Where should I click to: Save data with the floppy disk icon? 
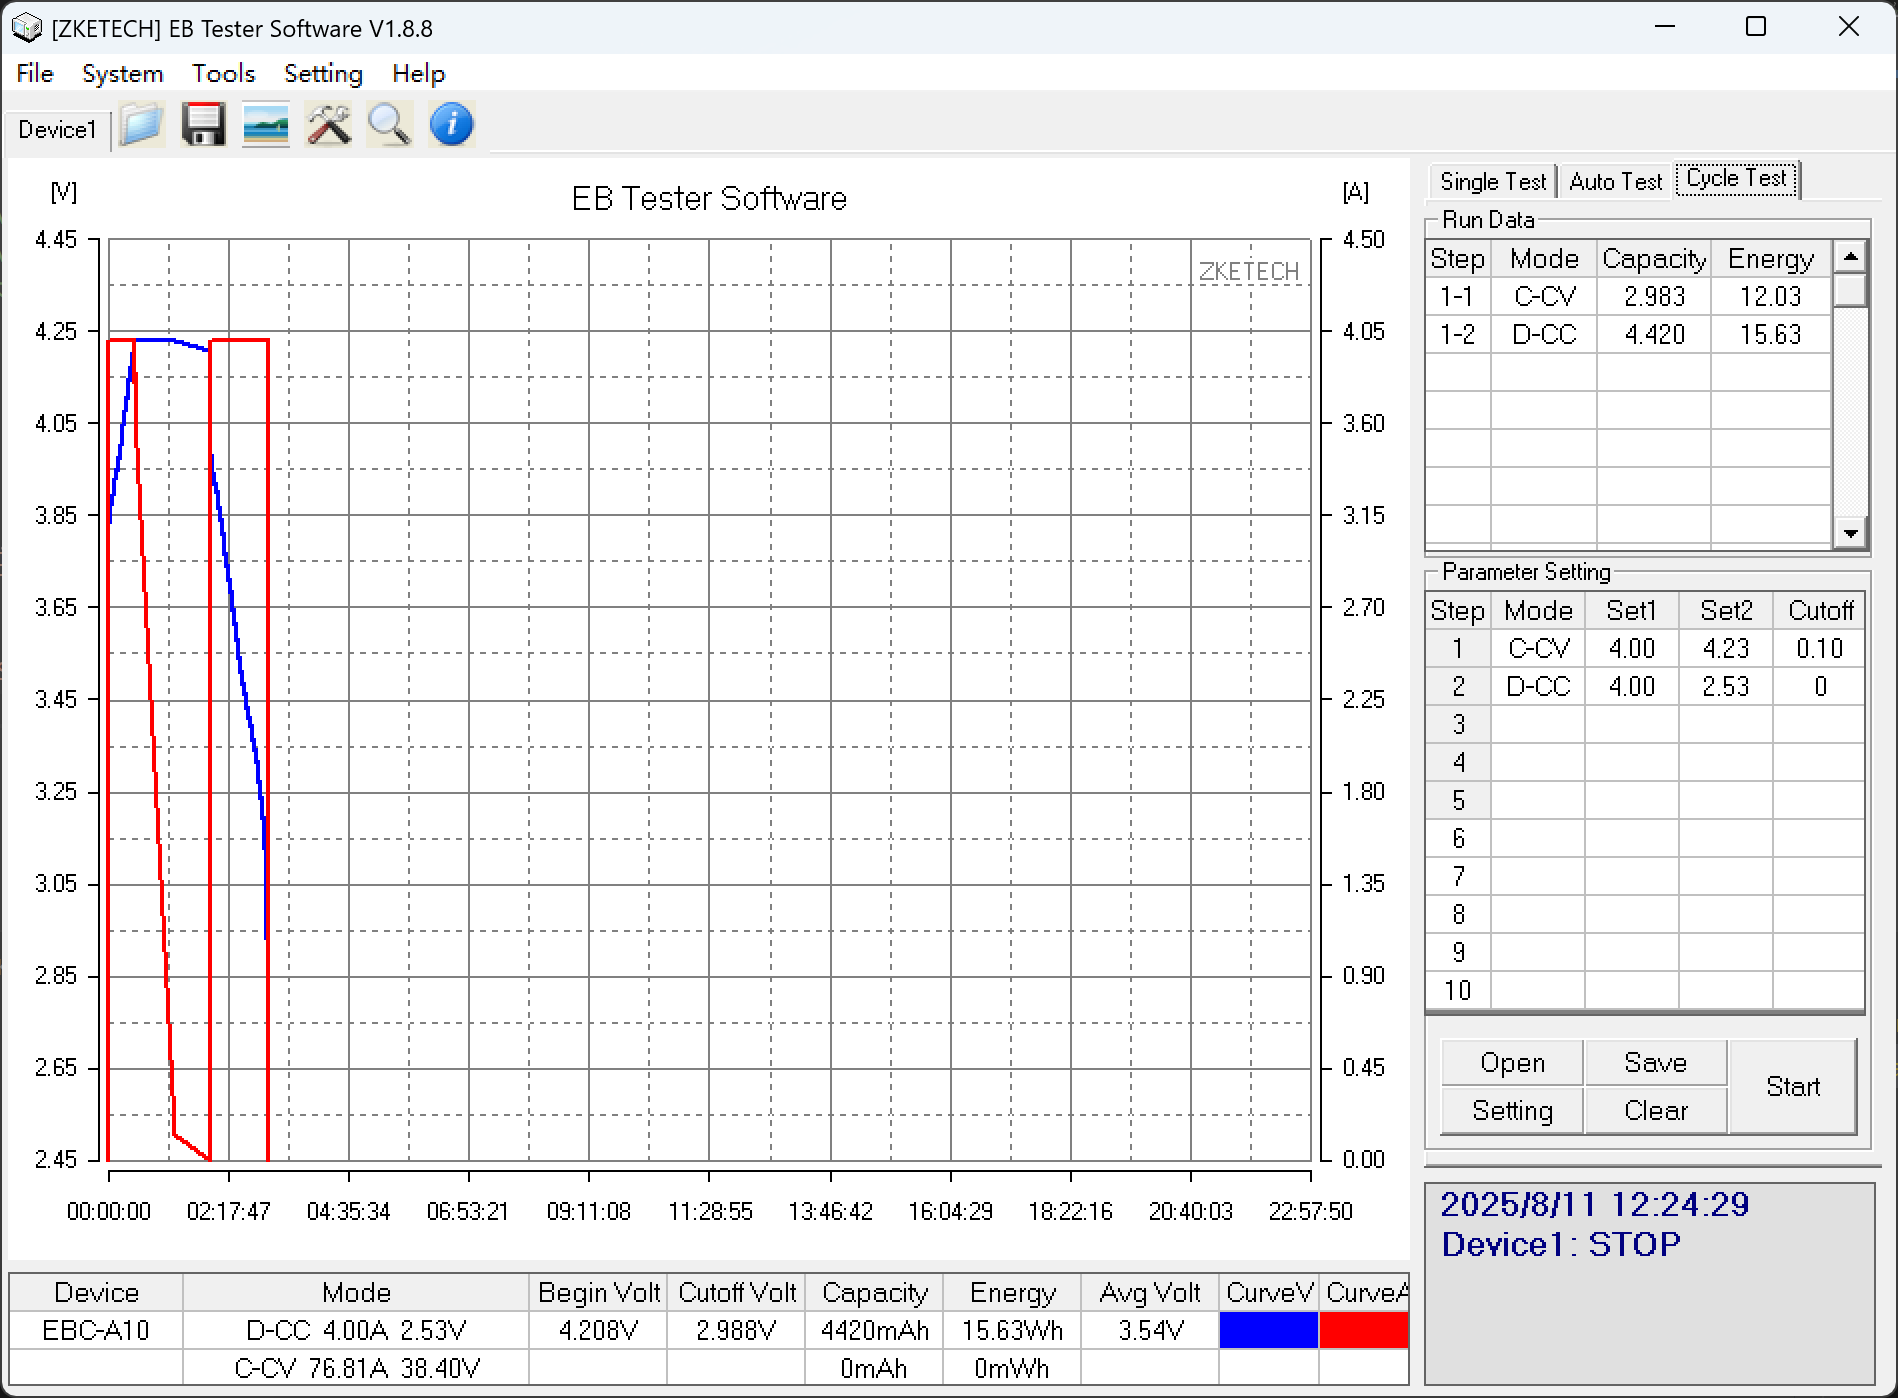[x=203, y=126]
